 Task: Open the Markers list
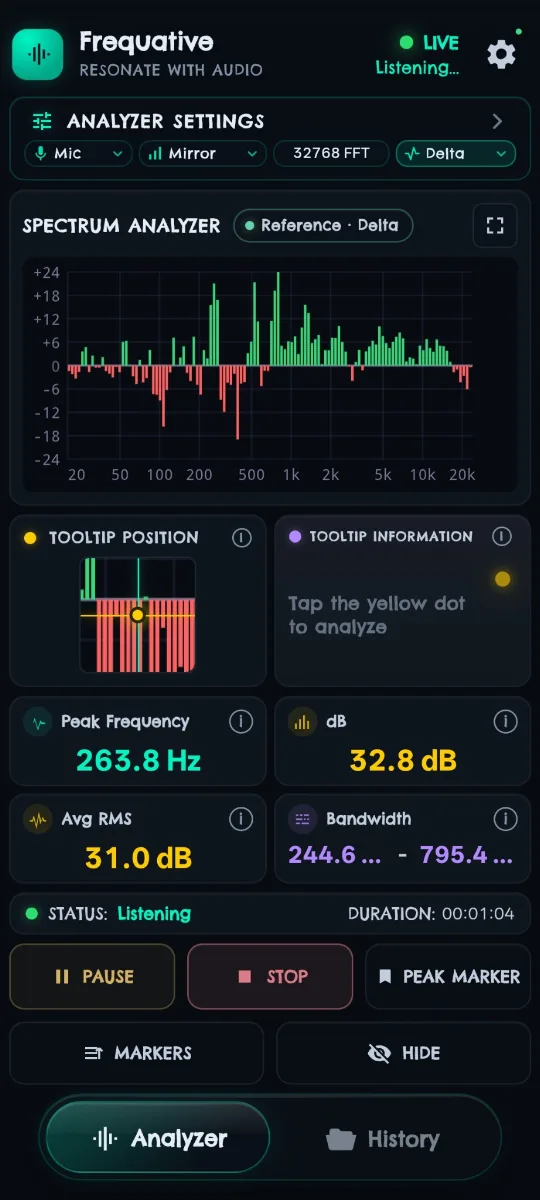point(137,1053)
